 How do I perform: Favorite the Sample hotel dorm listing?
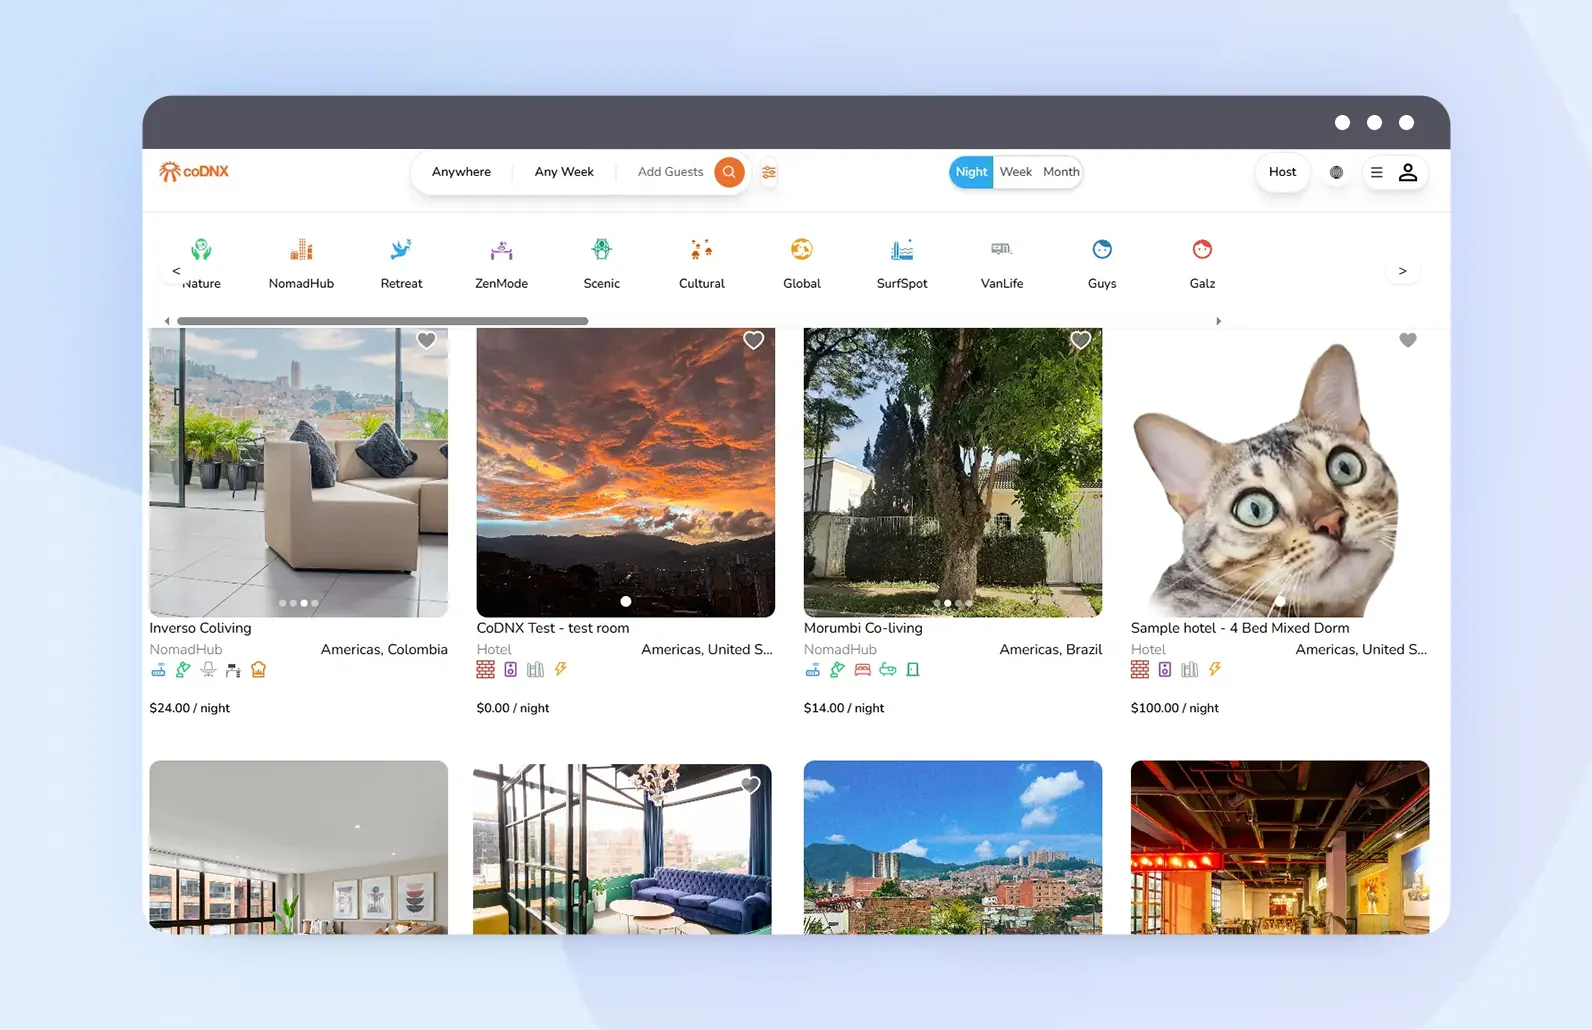(1408, 340)
